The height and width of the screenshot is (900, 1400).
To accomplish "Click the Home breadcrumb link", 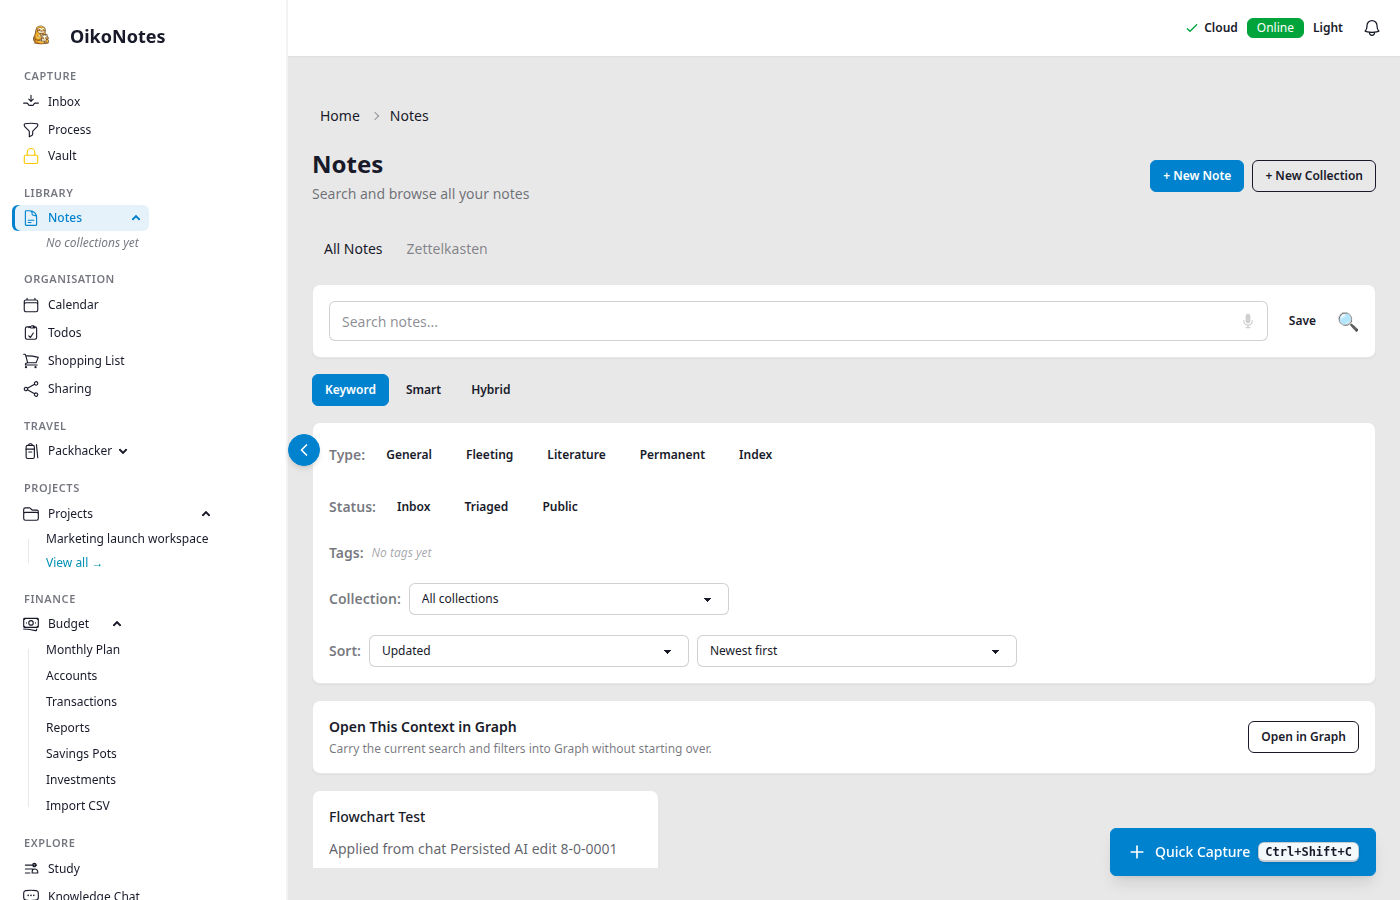I will pyautogui.click(x=340, y=116).
